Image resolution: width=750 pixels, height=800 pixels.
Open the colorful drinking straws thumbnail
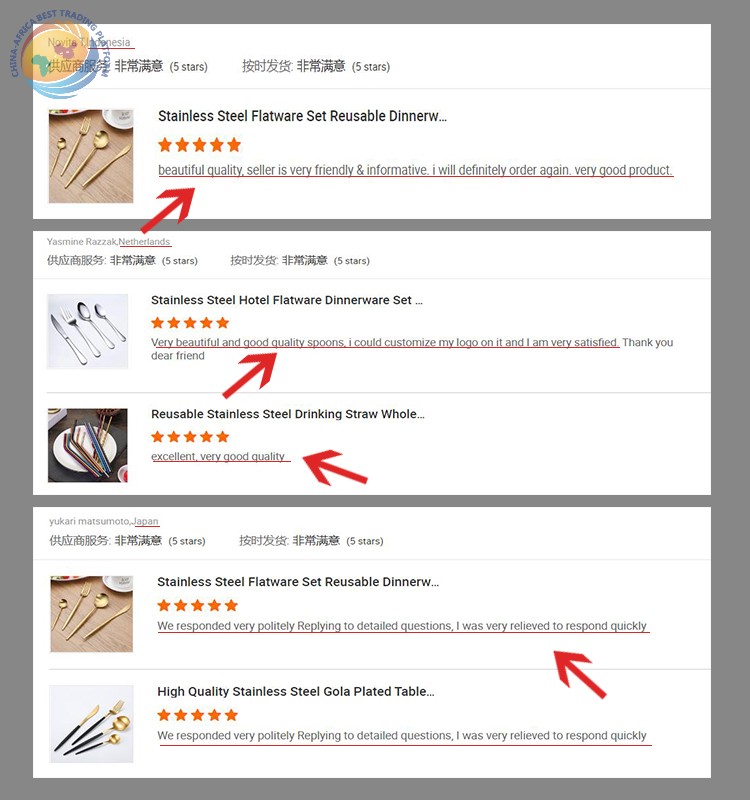click(x=88, y=445)
